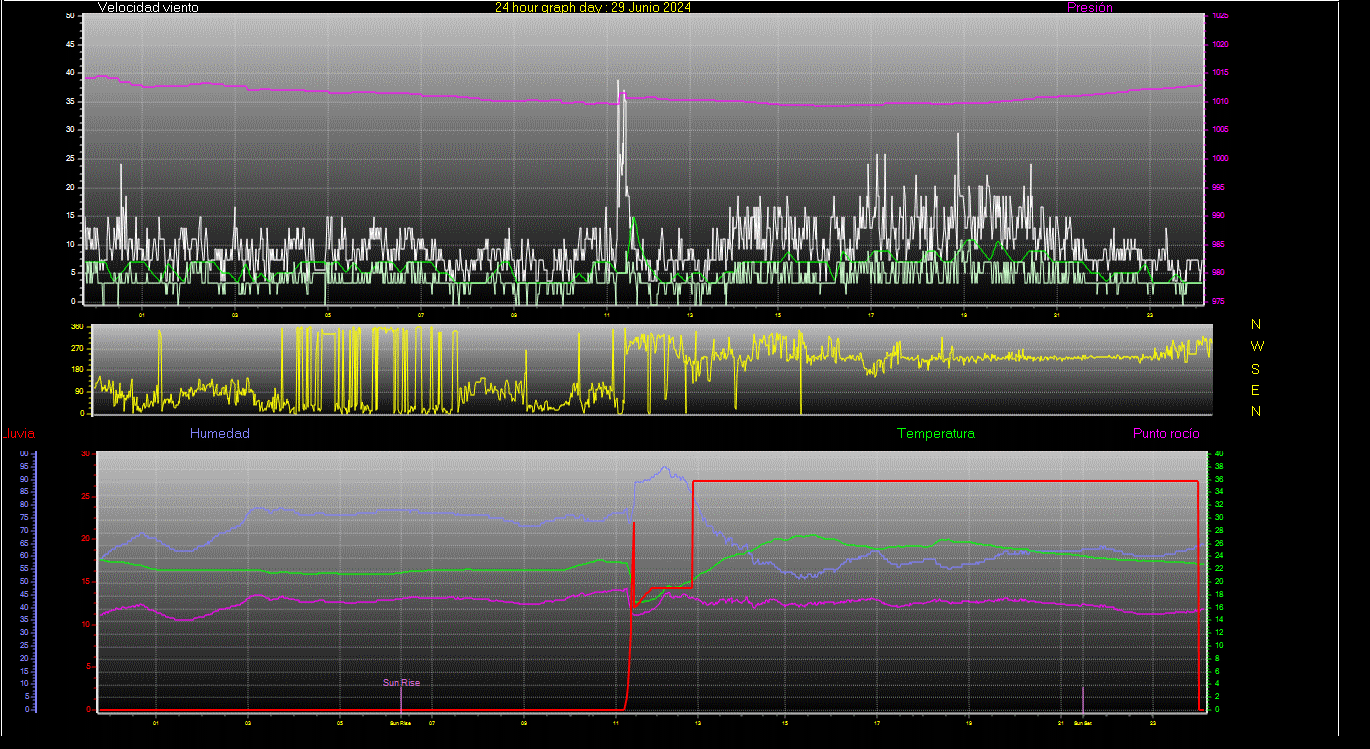
Task: Click the pink 'Sun Rise' label above marker
Action: tap(401, 683)
